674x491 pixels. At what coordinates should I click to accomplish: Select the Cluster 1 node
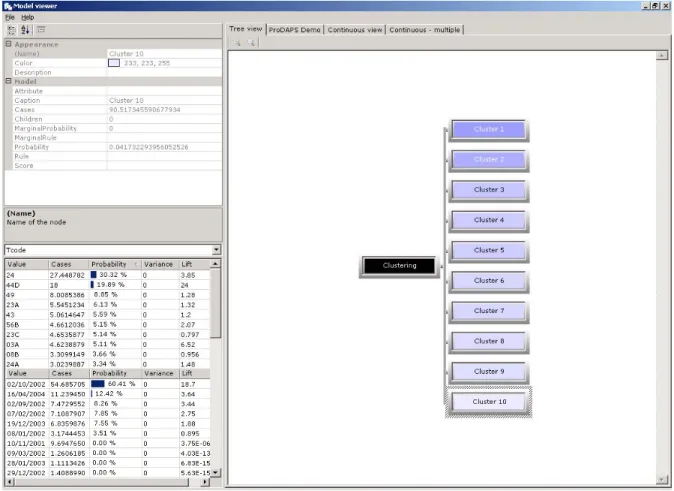point(489,129)
